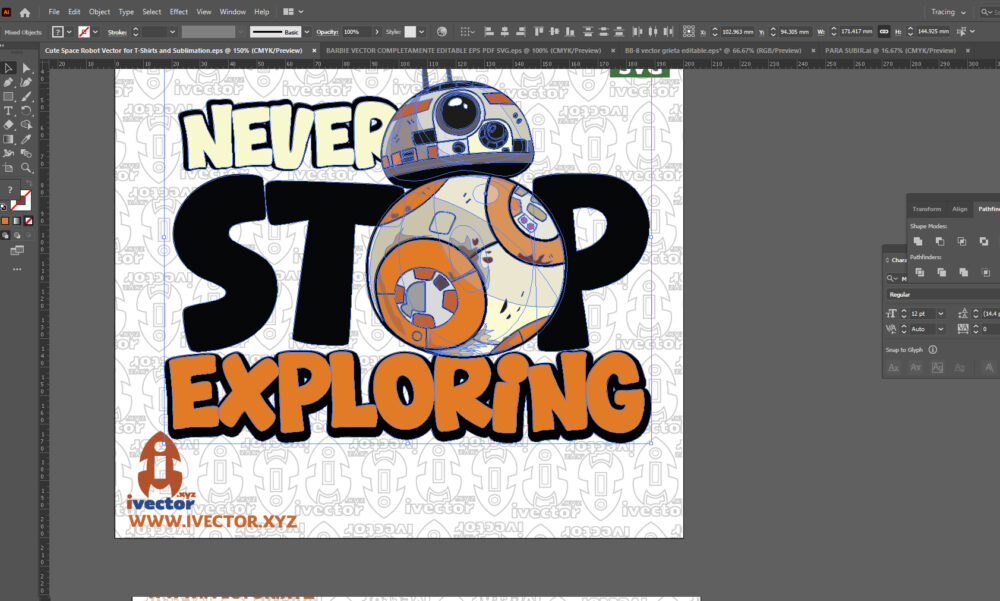This screenshot has width=1000, height=601.
Task: Enable Draw Behind mode
Action: pyautogui.click(x=17, y=235)
